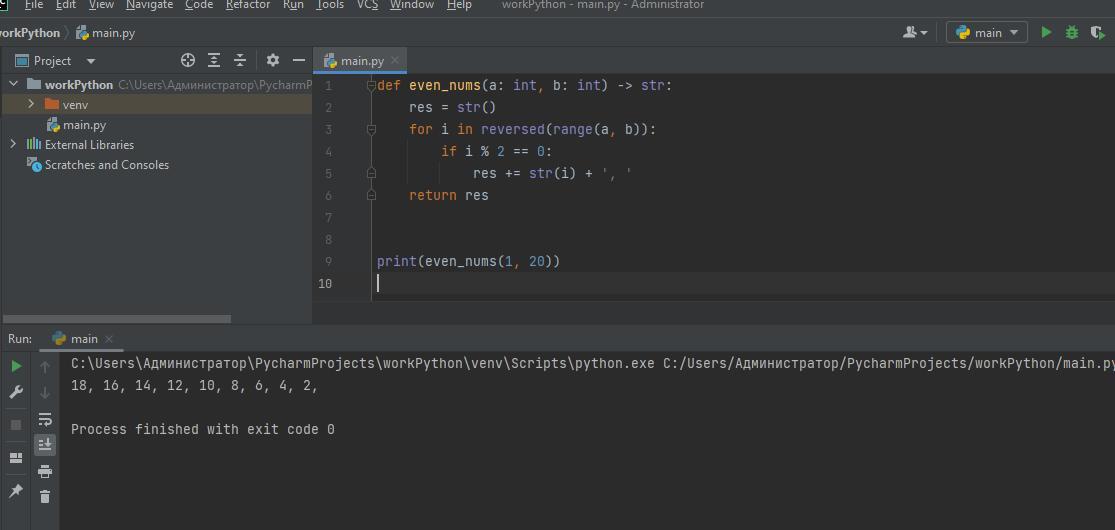
Task: Collapse all nodes in Project panel
Action: (x=240, y=61)
